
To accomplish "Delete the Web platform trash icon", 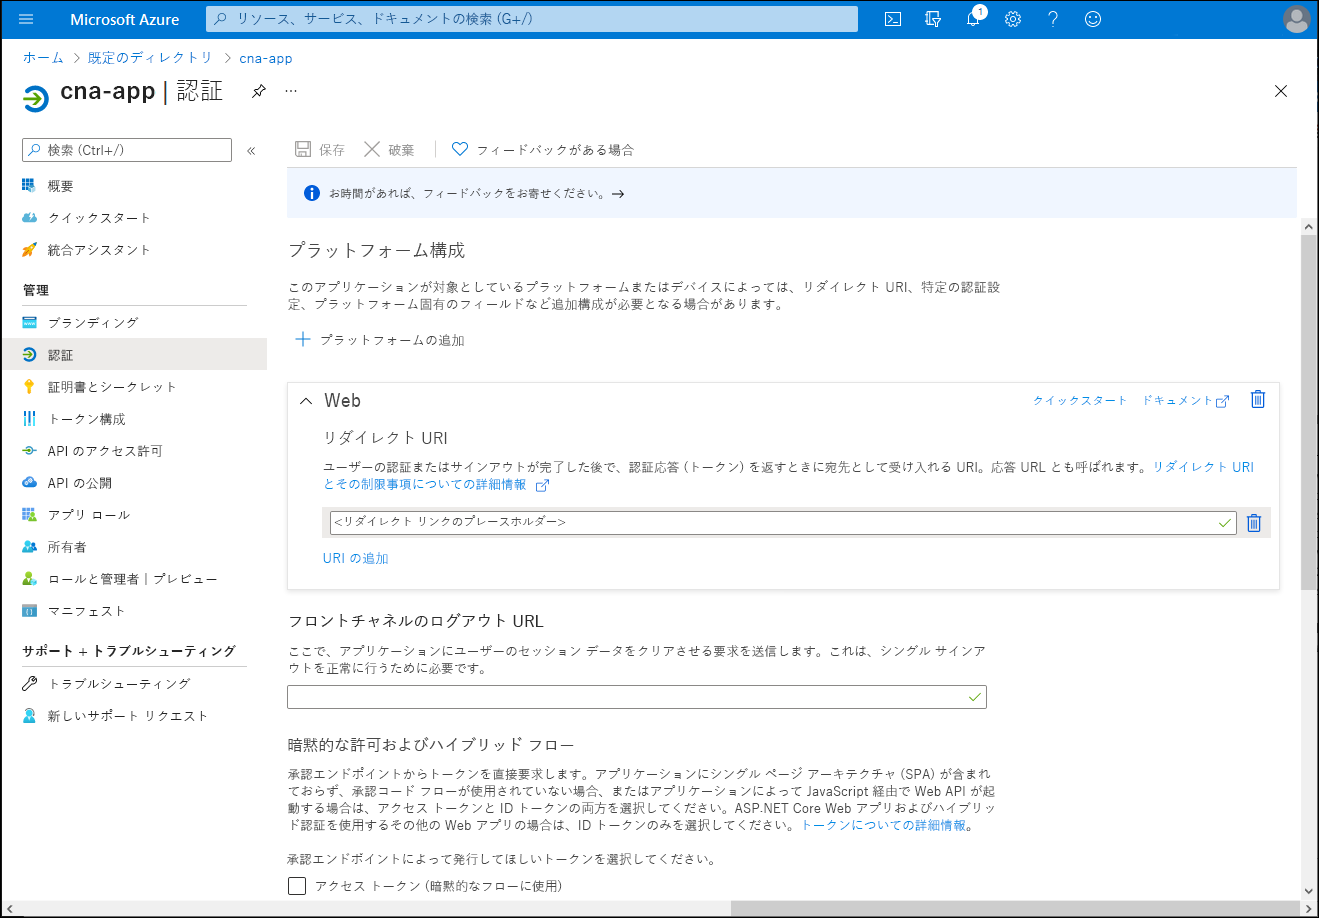I will (1258, 399).
